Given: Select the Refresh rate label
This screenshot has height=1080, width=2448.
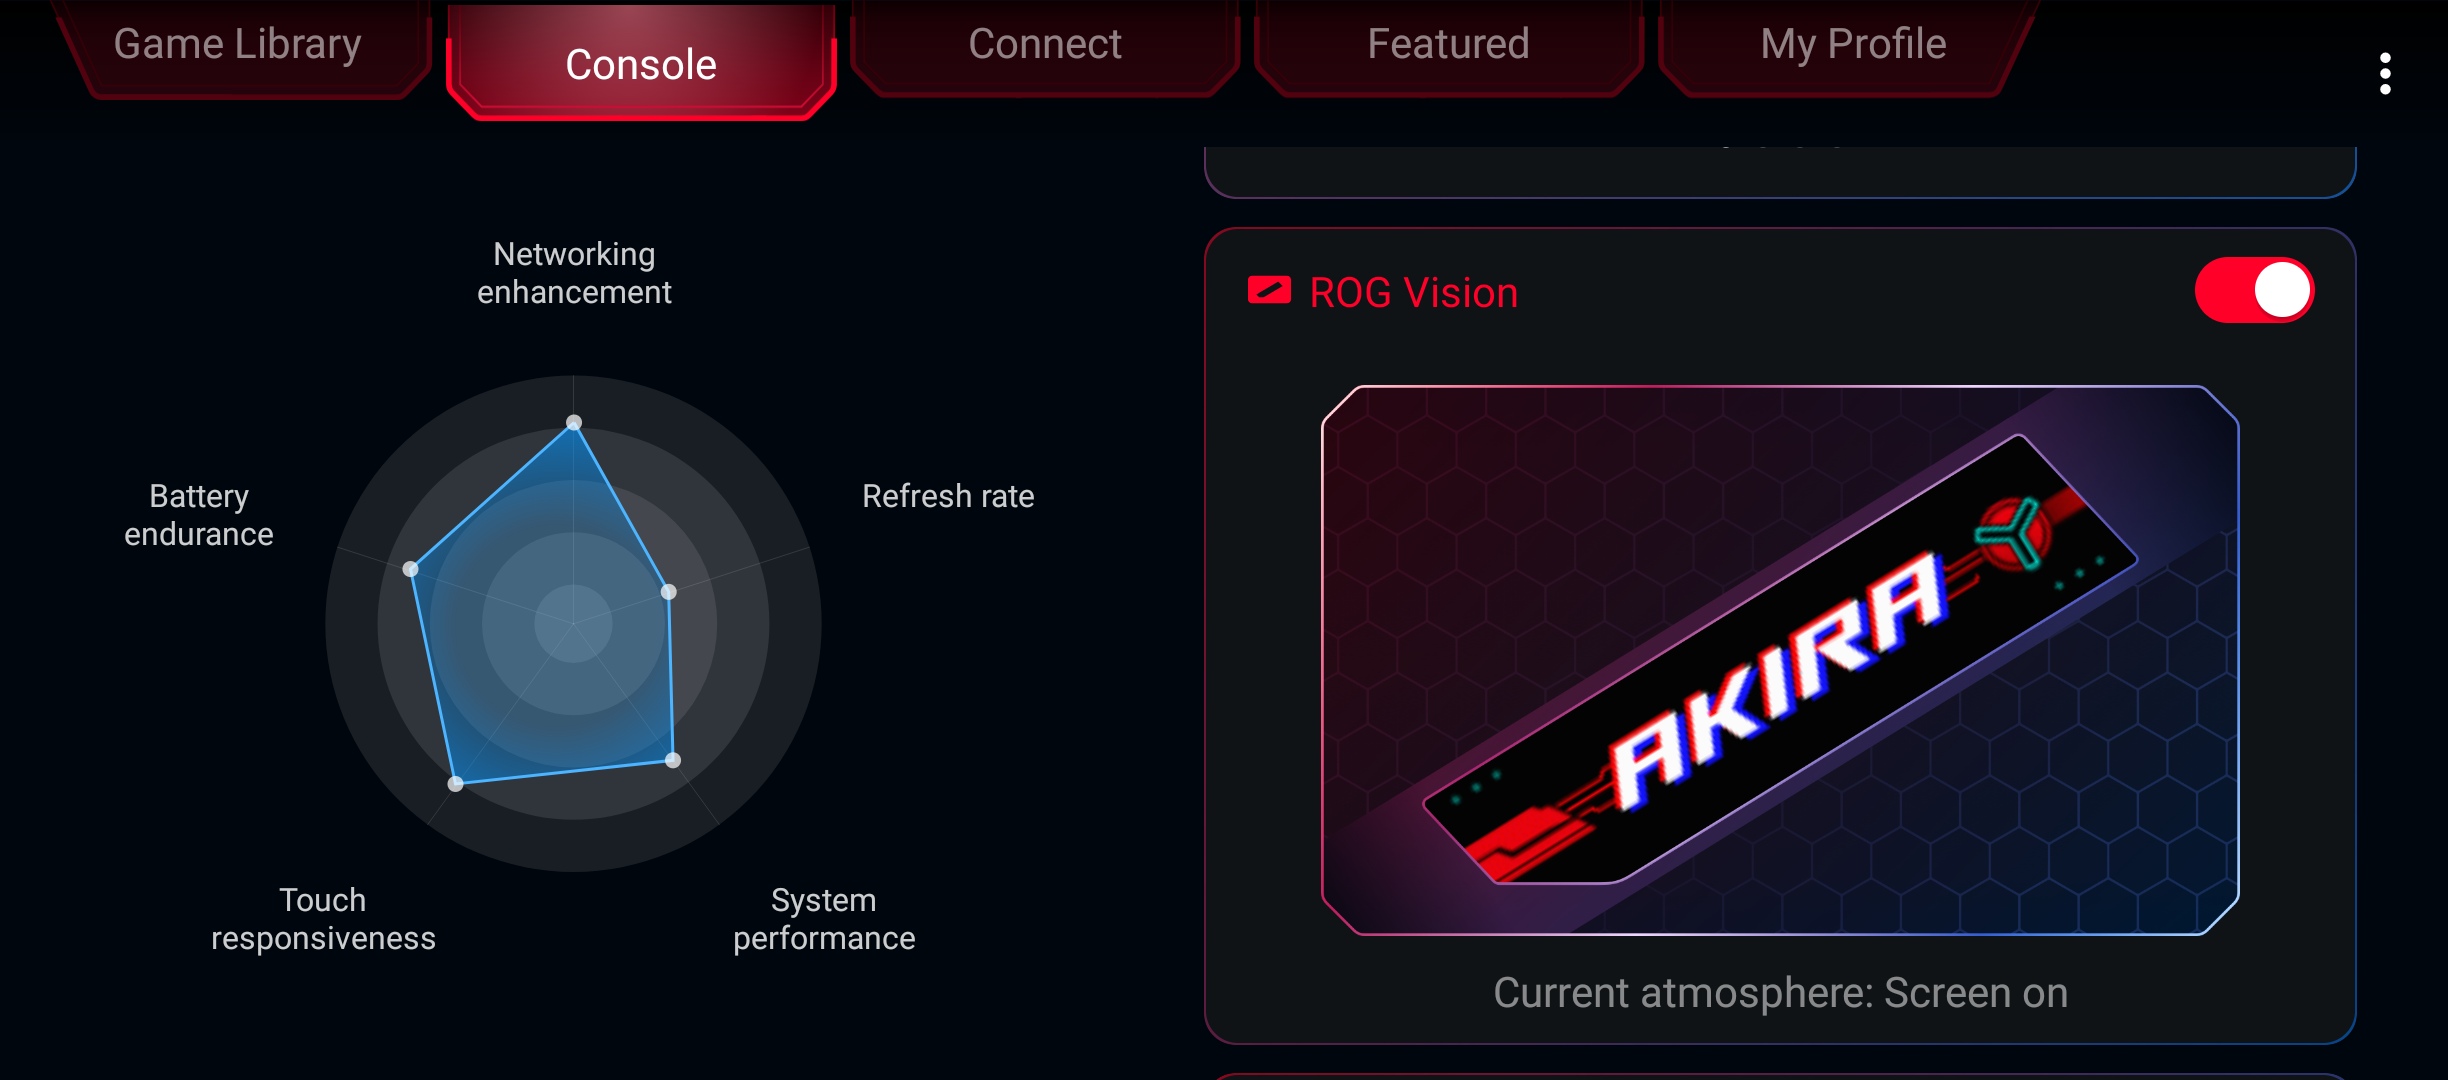Looking at the screenshot, I should click(x=948, y=496).
